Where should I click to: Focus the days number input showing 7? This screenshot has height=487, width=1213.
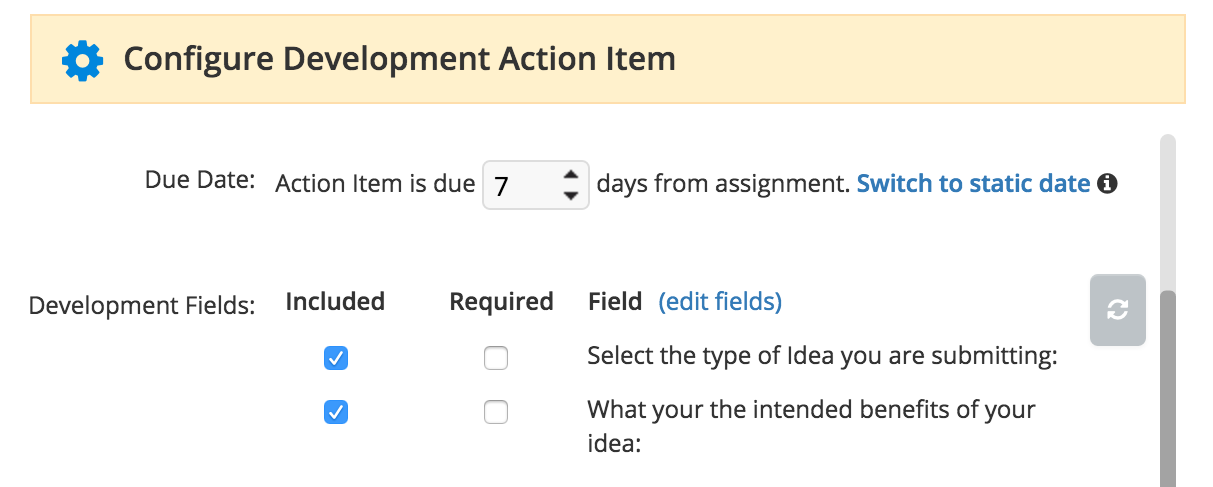click(x=536, y=185)
